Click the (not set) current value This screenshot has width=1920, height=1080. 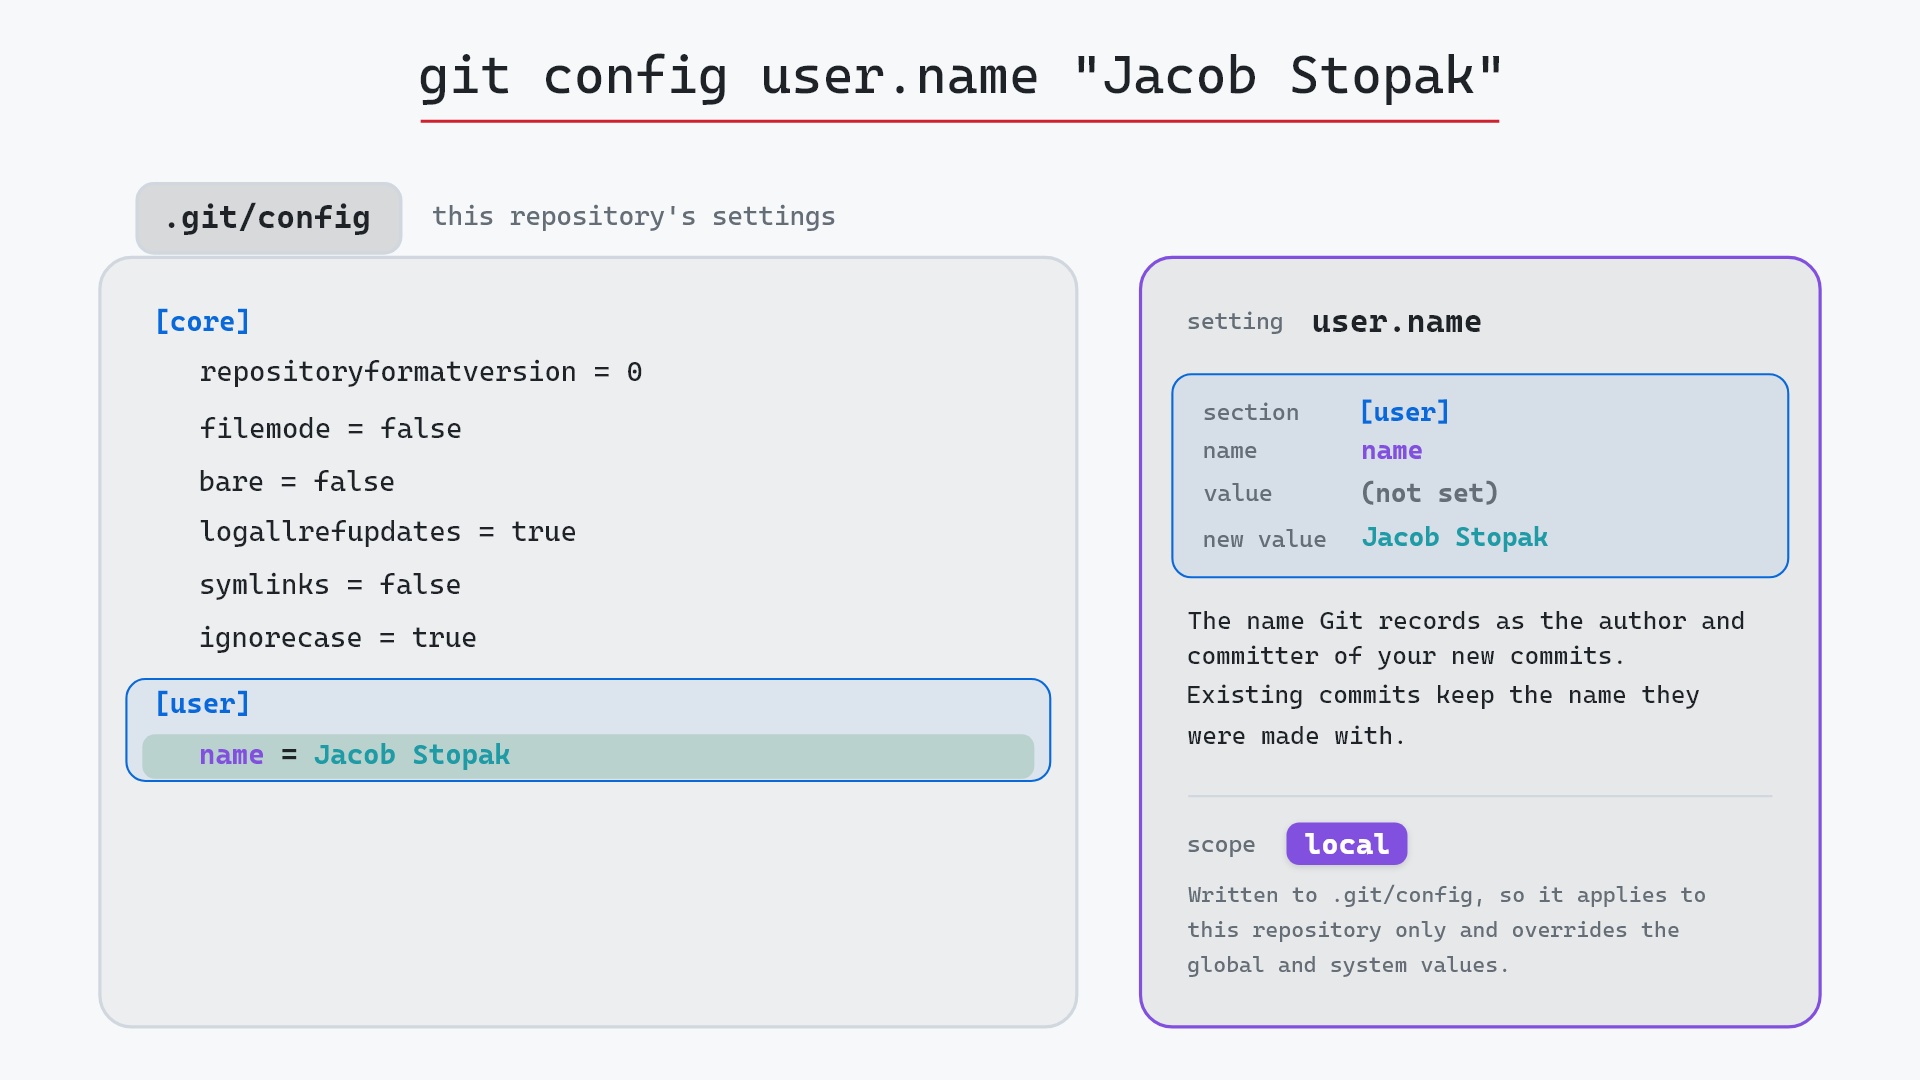[1430, 493]
